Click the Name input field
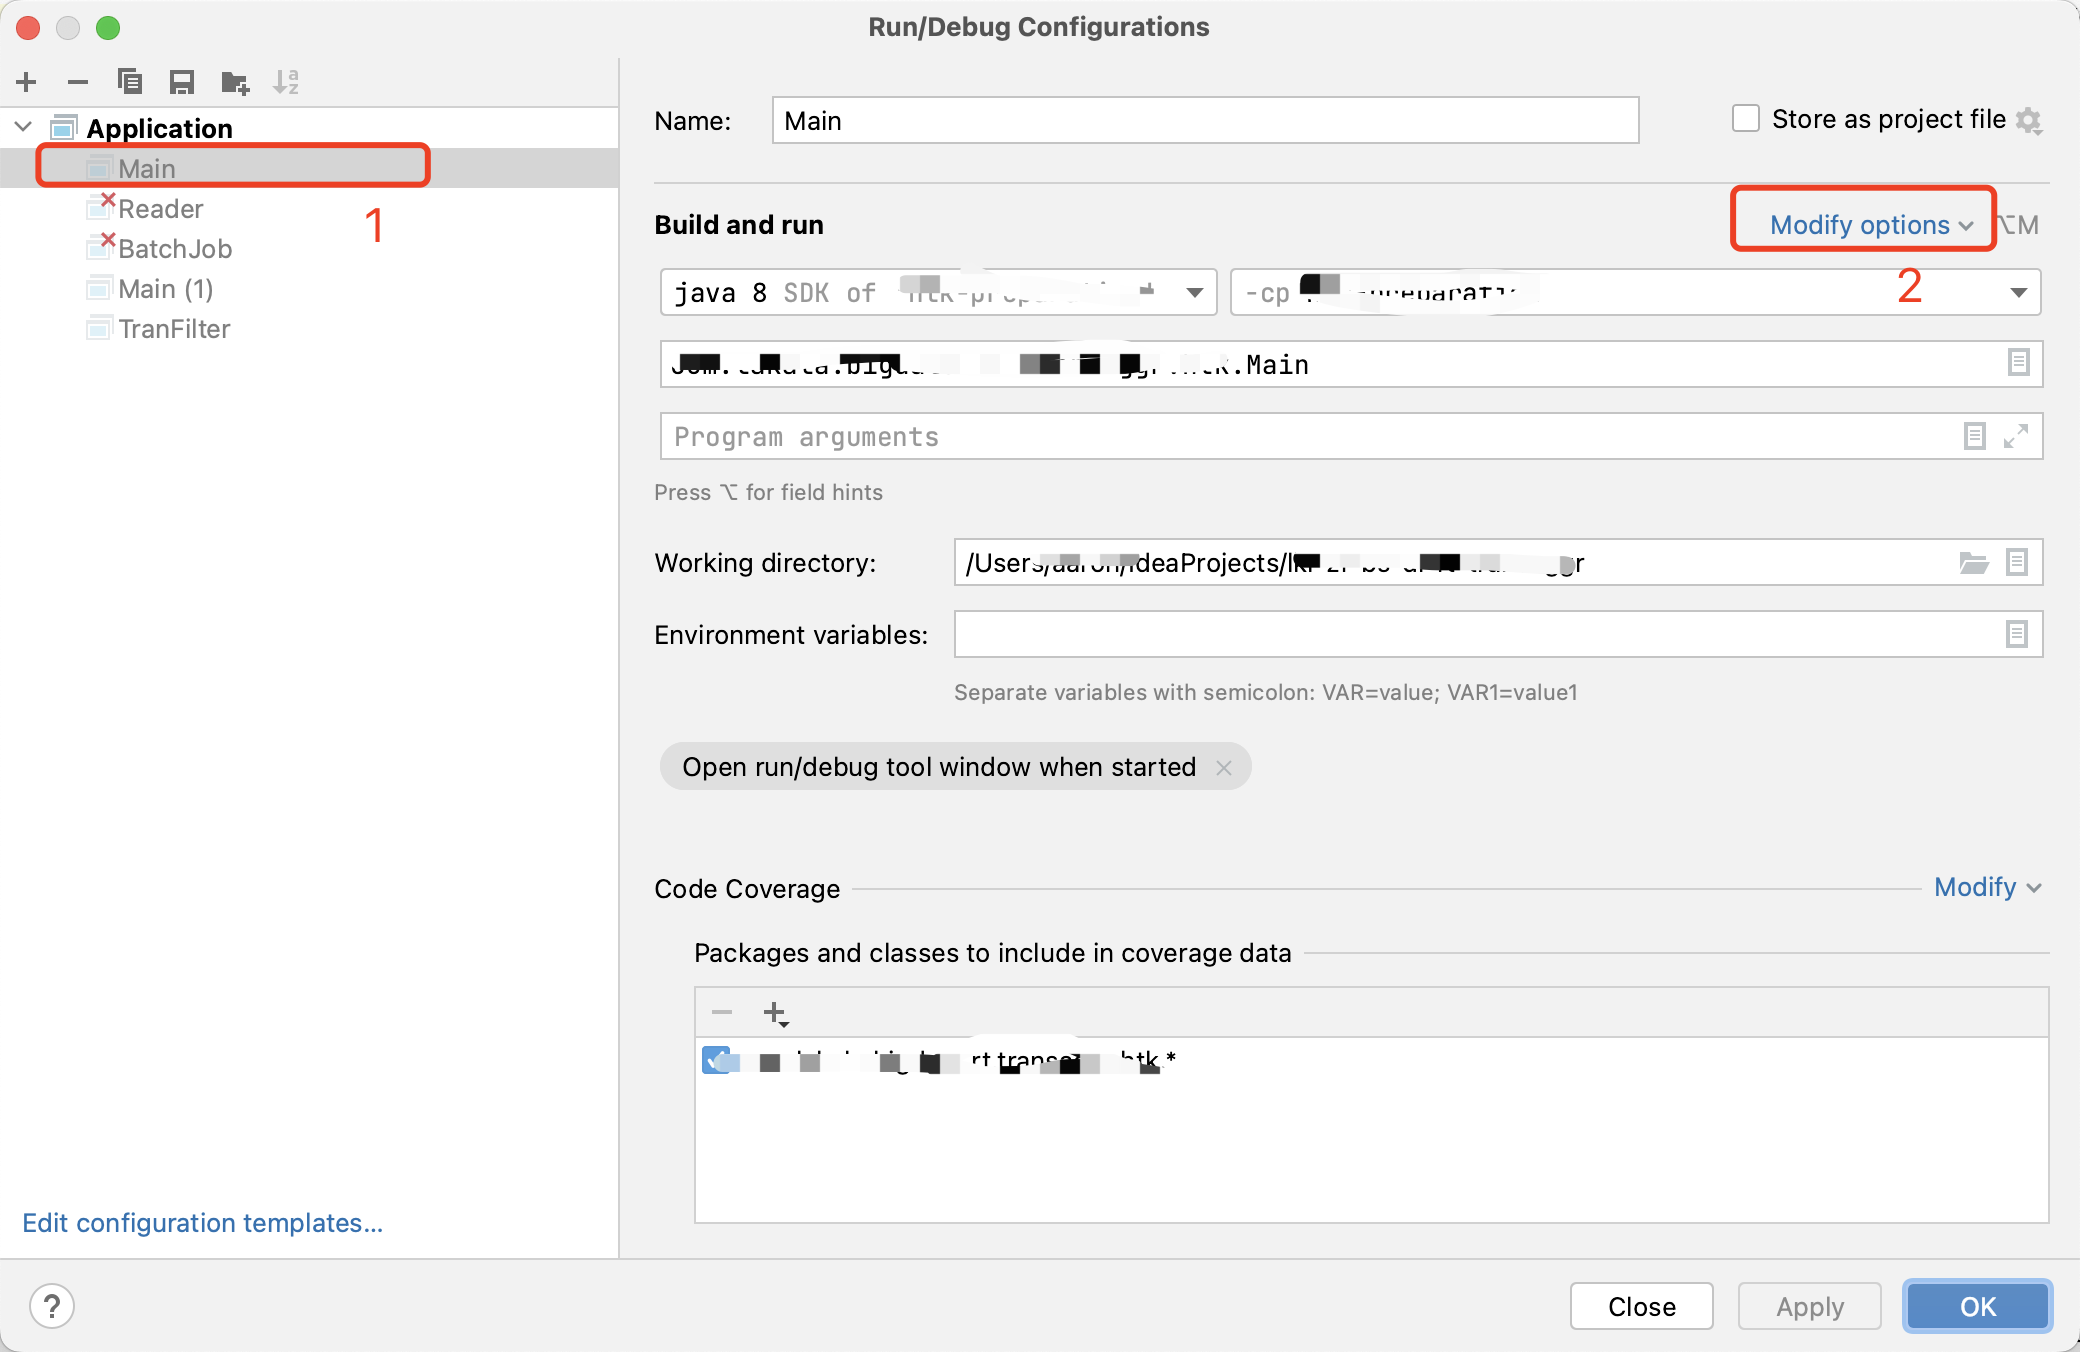The height and width of the screenshot is (1352, 2080). pyautogui.click(x=1205, y=120)
